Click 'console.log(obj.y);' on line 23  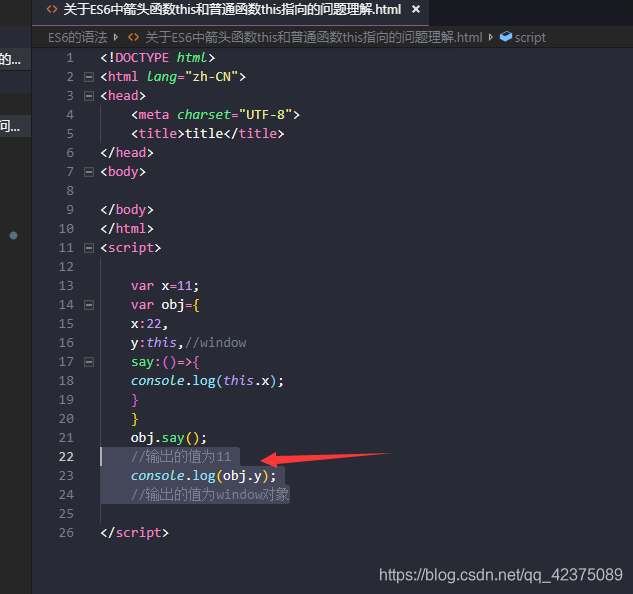[x=203, y=476]
